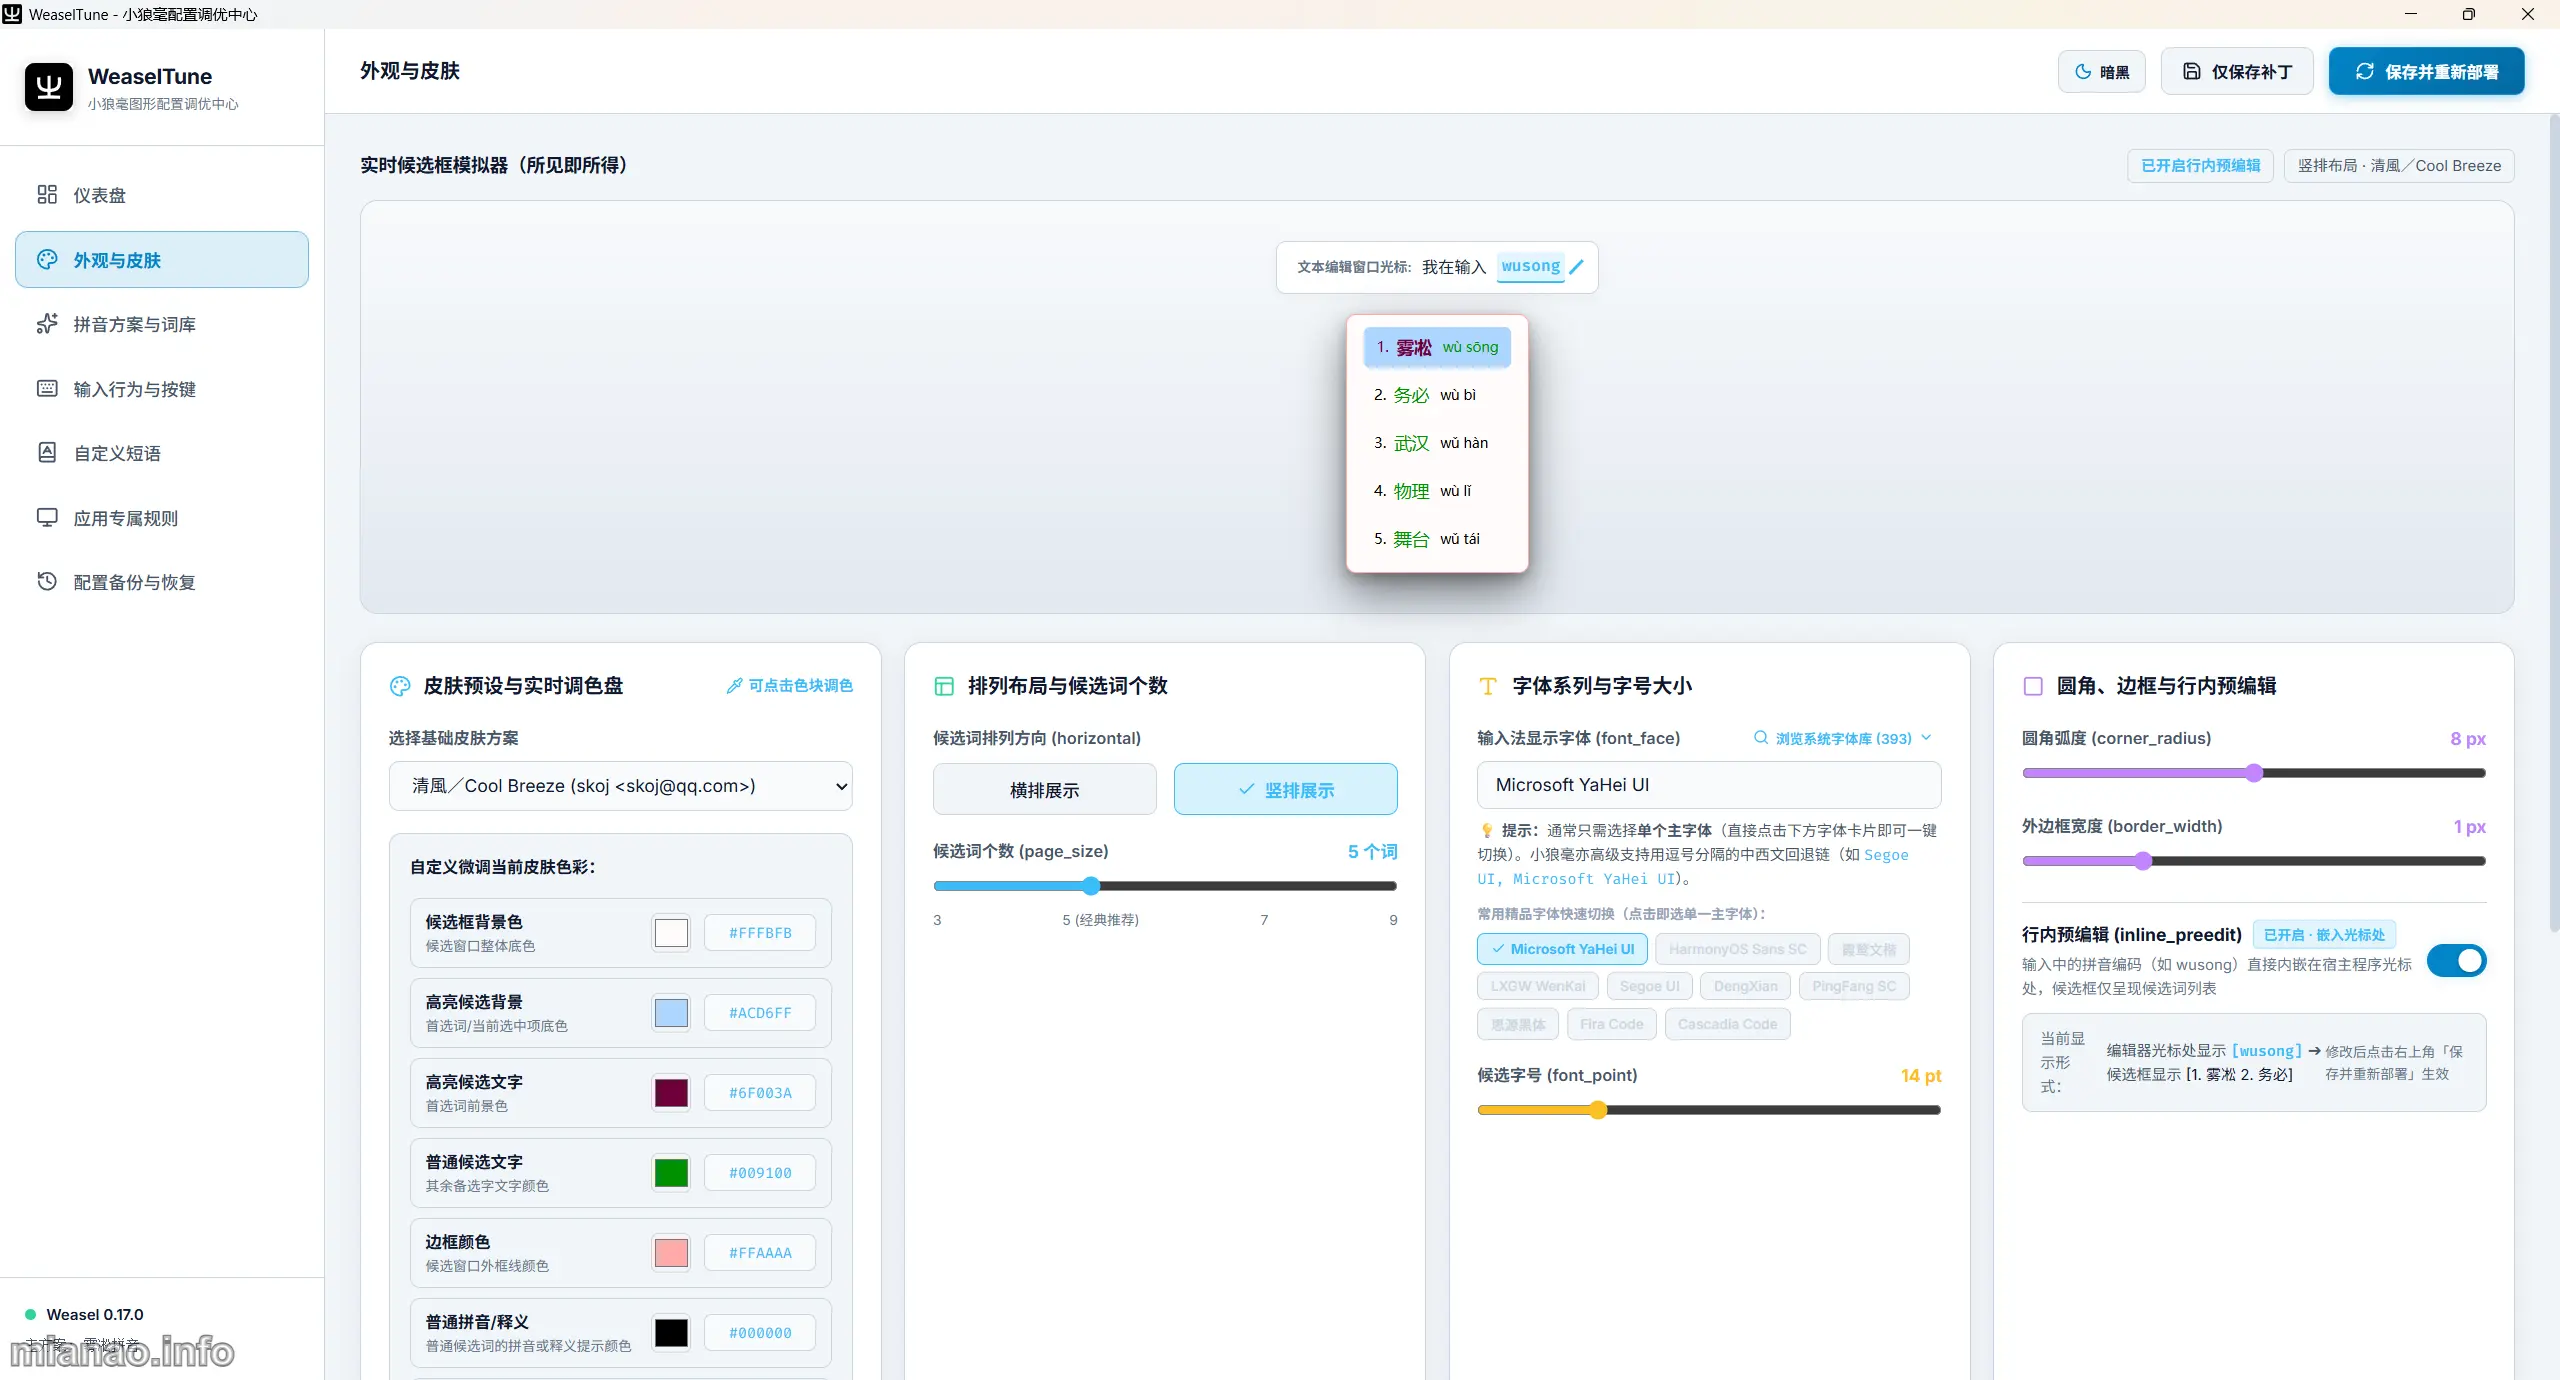2560x1380 pixels.
Task: Open the 仪表盘 dashboard page
Action: (162, 195)
